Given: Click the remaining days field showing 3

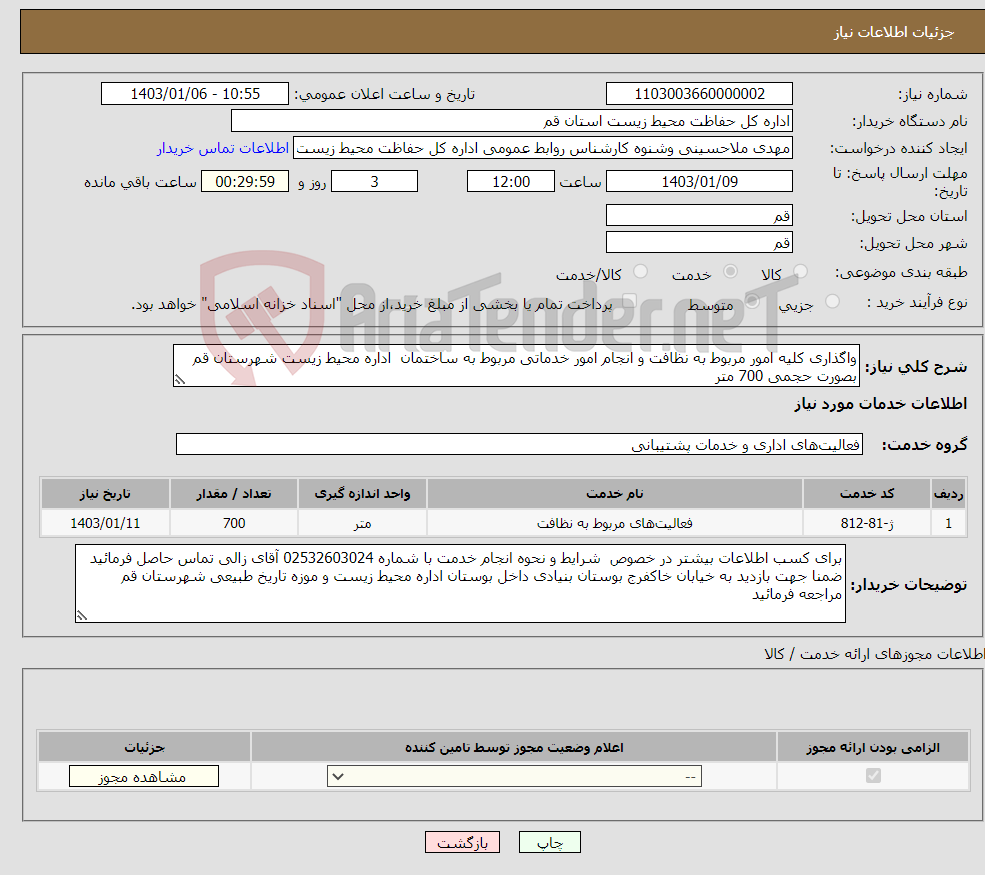Looking at the screenshot, I should click(x=374, y=182).
